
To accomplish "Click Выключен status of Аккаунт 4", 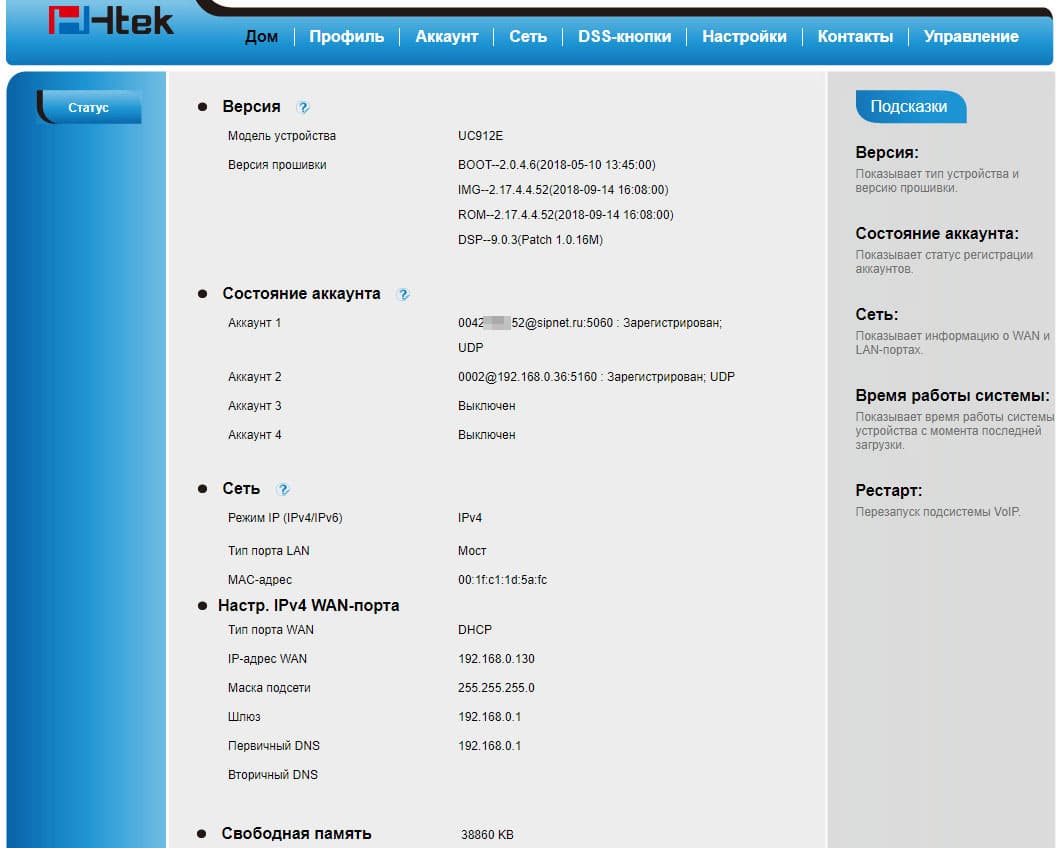I will pos(487,435).
